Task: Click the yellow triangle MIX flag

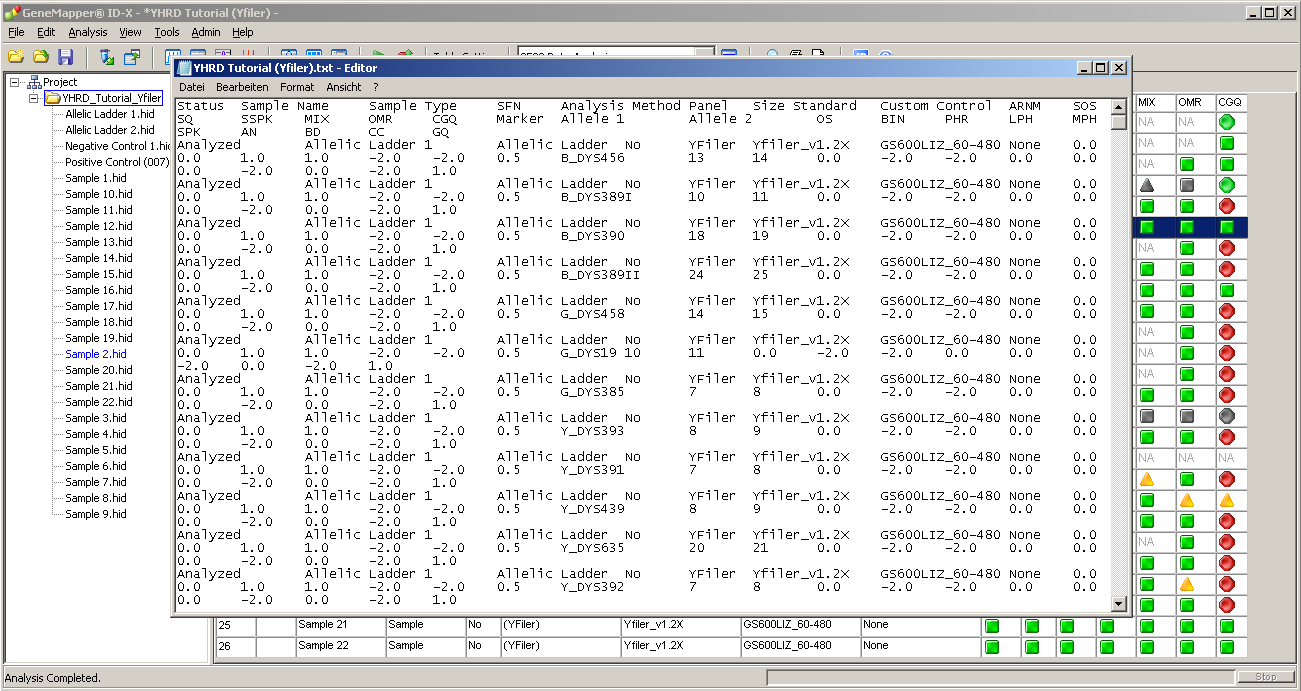Action: (x=1147, y=479)
